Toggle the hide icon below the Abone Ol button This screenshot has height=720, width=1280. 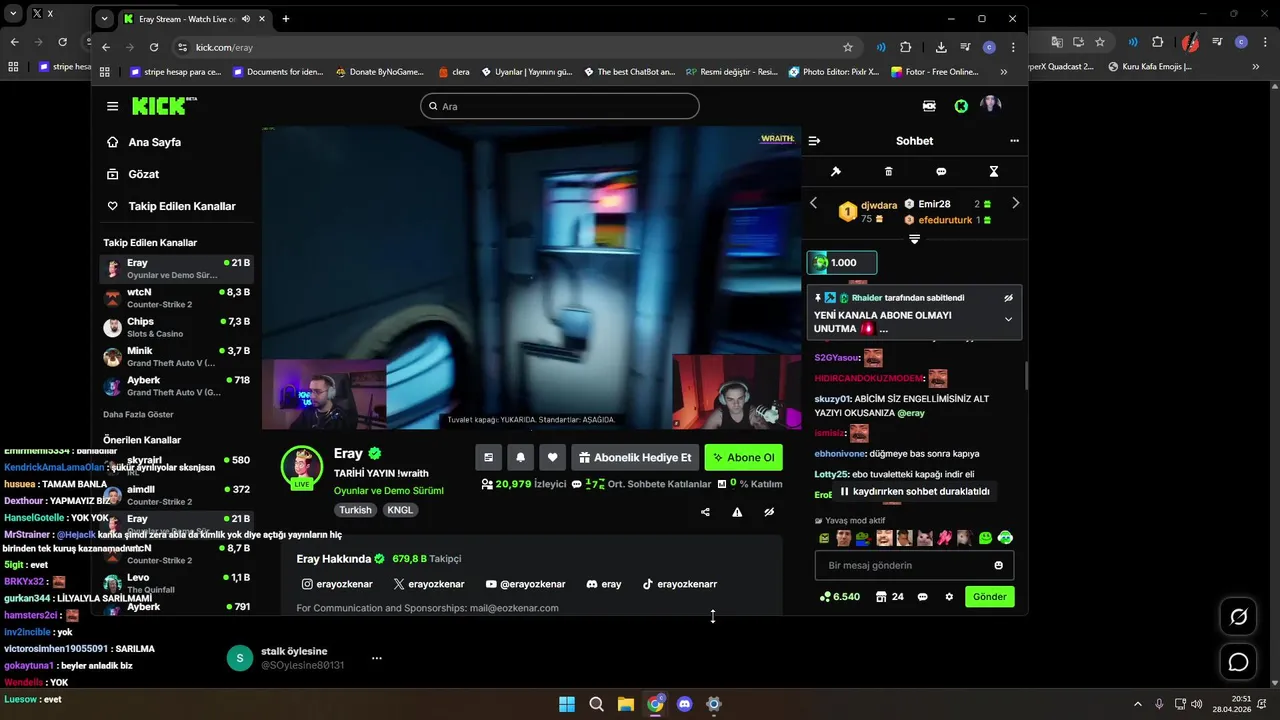[769, 512]
